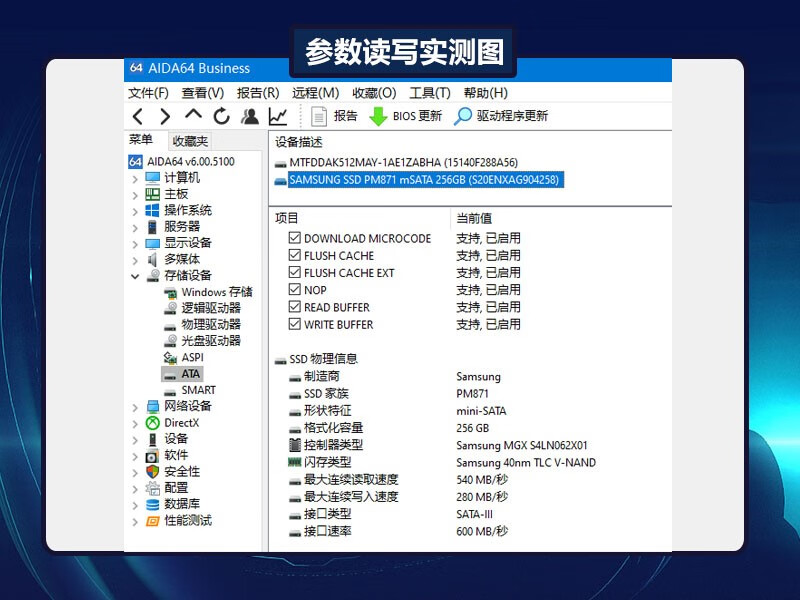Click the 网络设备 network icon
Image resolution: width=800 pixels, height=600 pixels.
coord(153,406)
